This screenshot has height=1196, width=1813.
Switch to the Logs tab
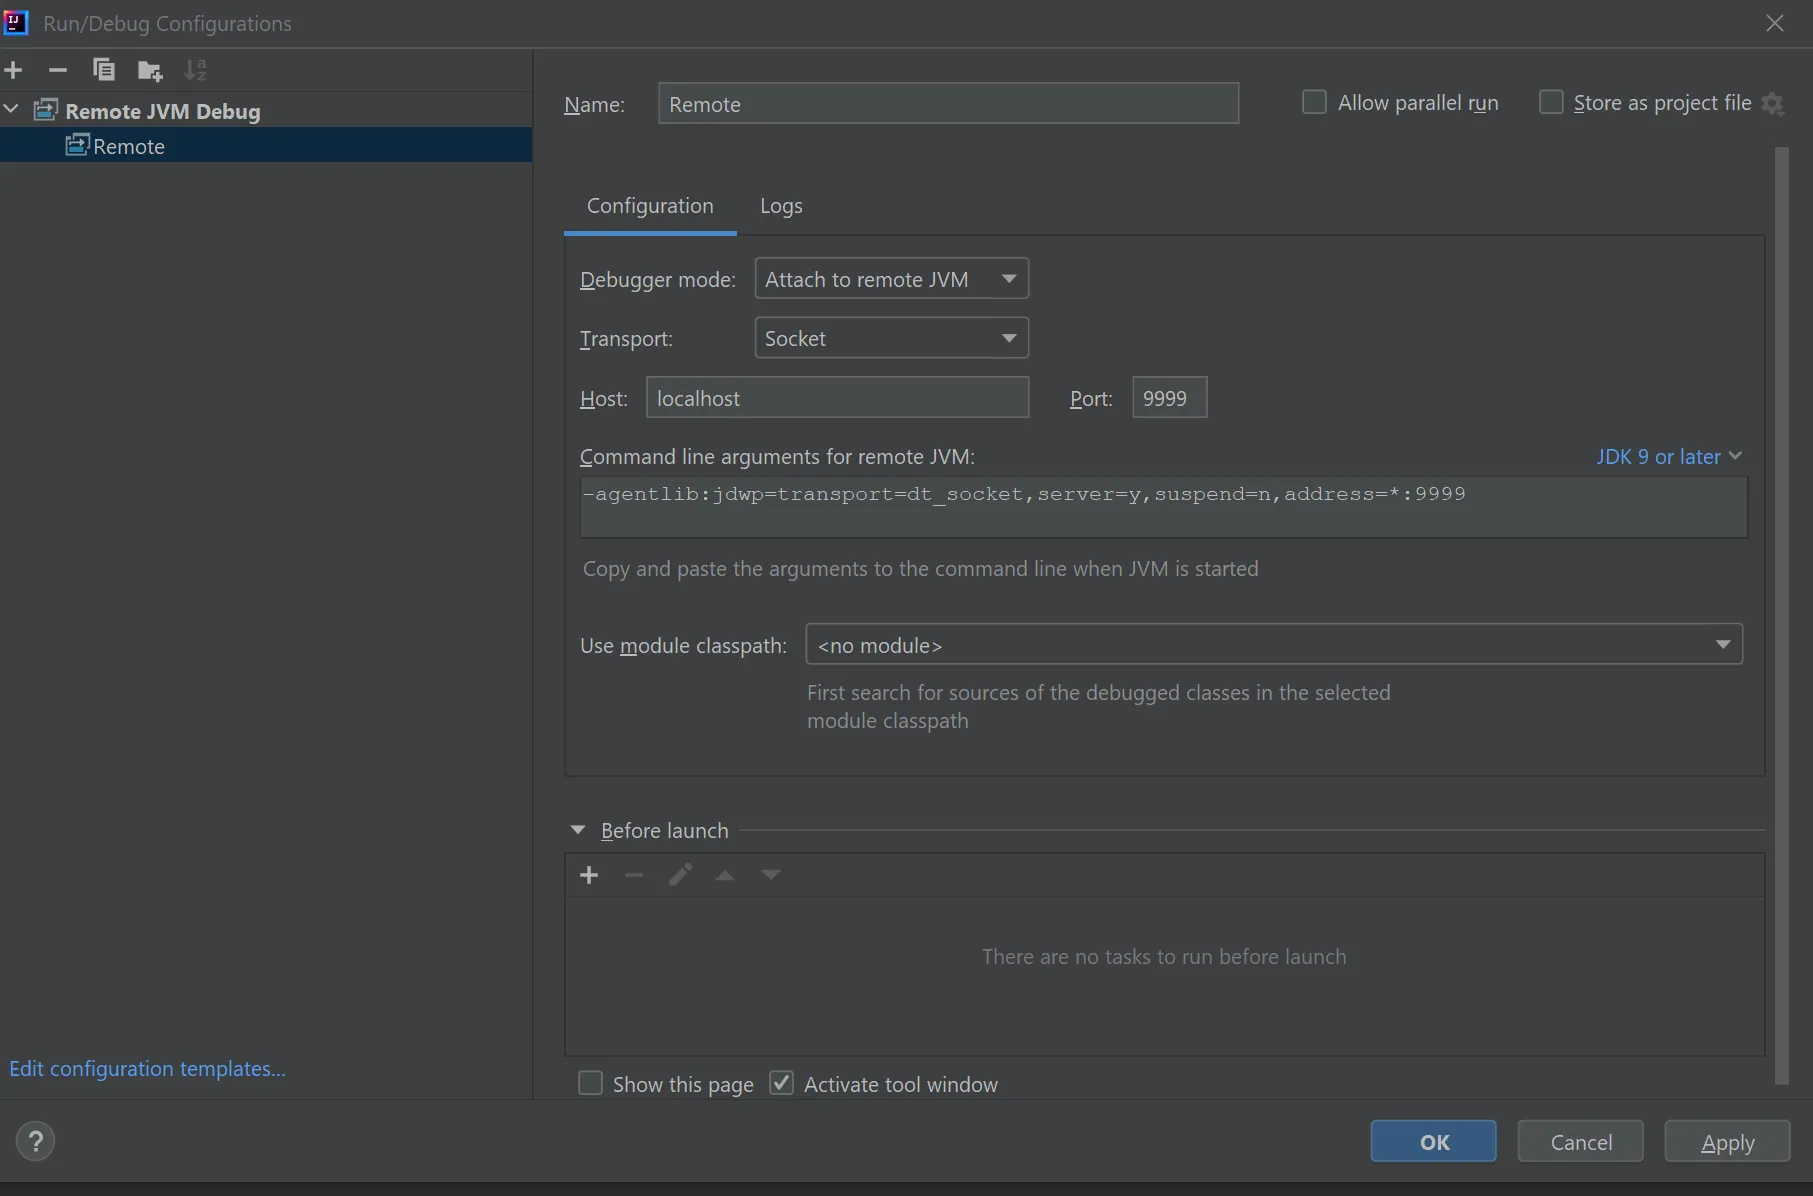pos(781,206)
